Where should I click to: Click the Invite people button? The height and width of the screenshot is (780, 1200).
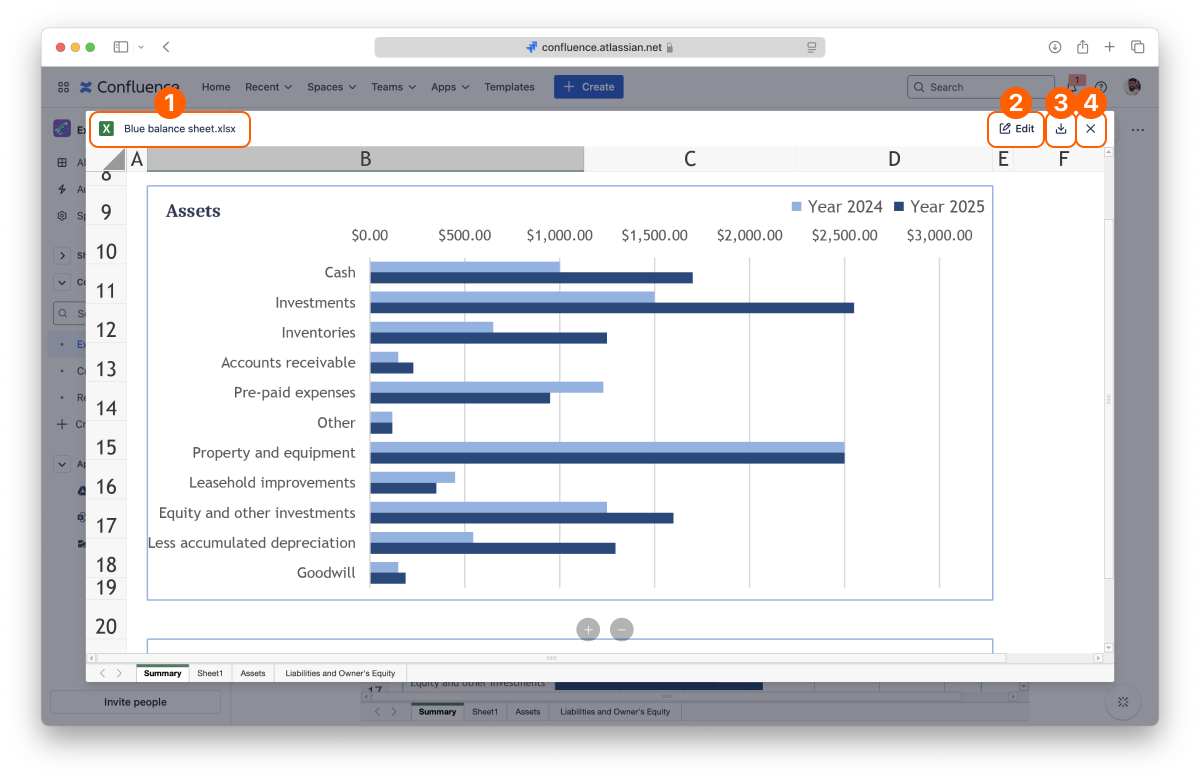[135, 702]
